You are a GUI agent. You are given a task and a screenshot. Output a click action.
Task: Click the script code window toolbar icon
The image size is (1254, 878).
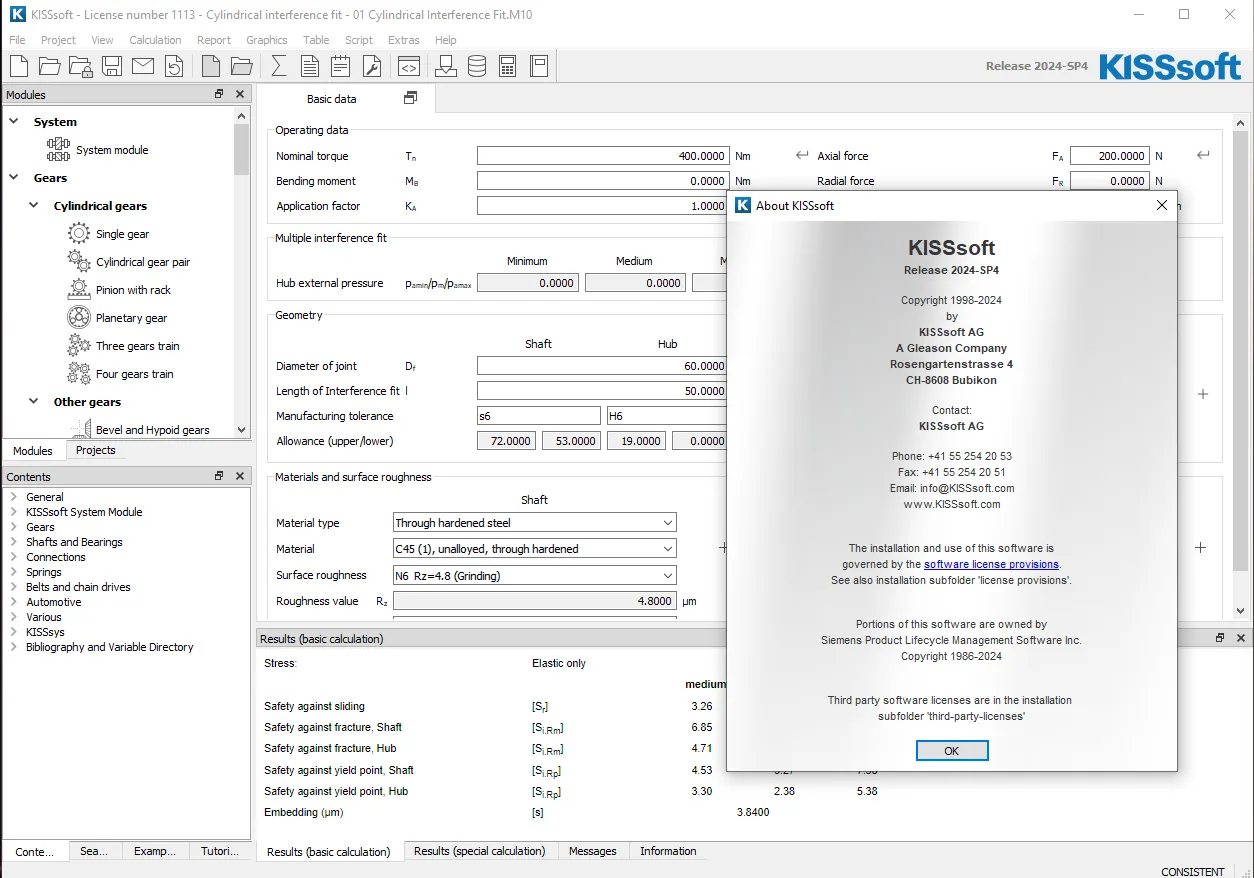pyautogui.click(x=408, y=66)
